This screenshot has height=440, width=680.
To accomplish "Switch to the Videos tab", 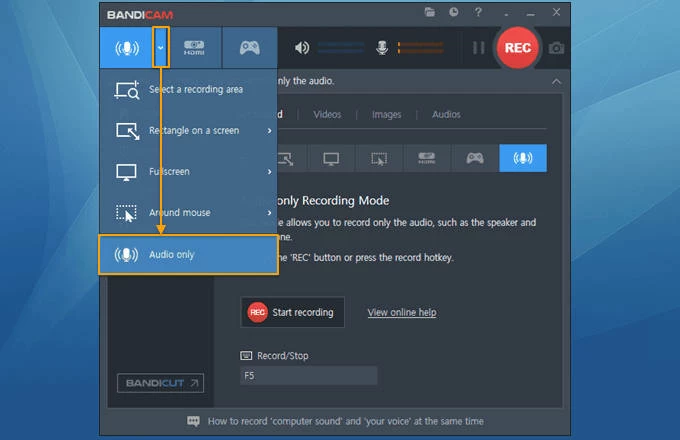I will 327,114.
